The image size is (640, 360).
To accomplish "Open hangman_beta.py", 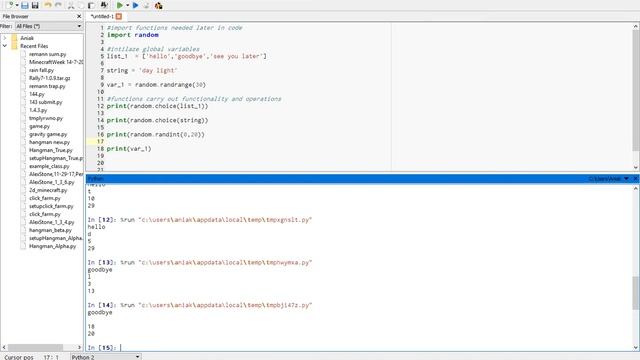I will (x=50, y=230).
